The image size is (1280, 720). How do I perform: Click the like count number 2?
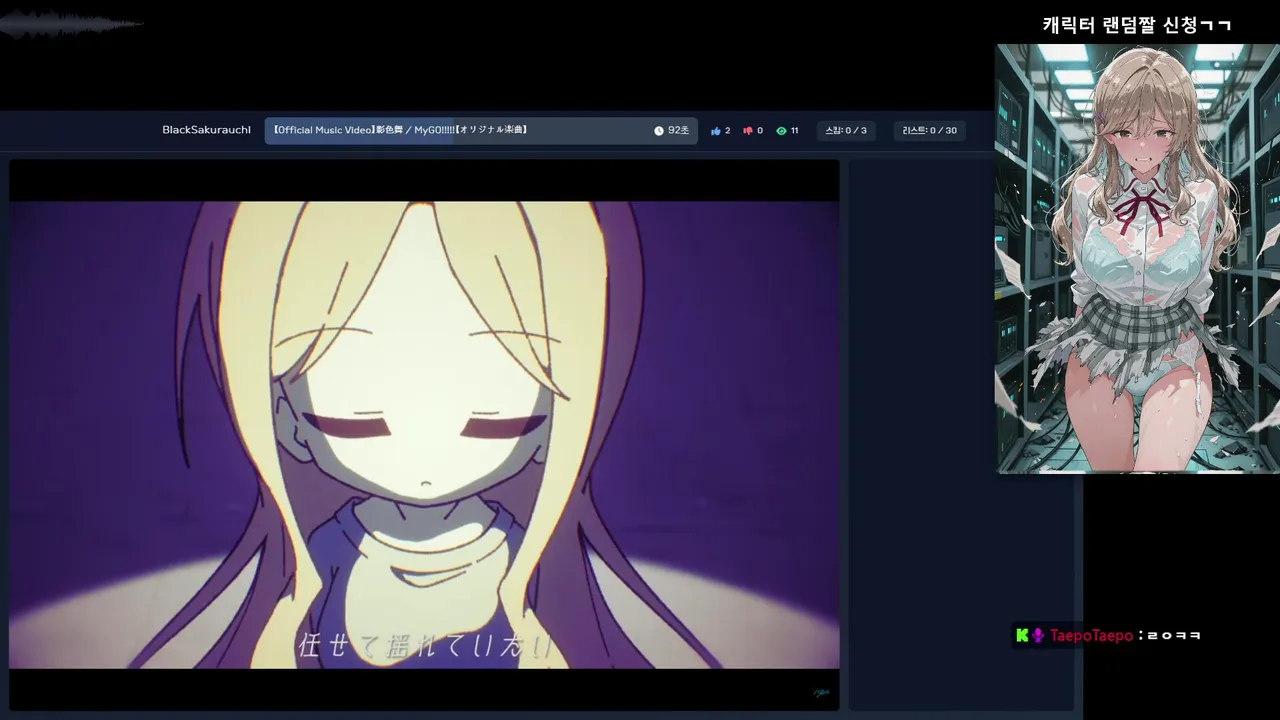727,131
